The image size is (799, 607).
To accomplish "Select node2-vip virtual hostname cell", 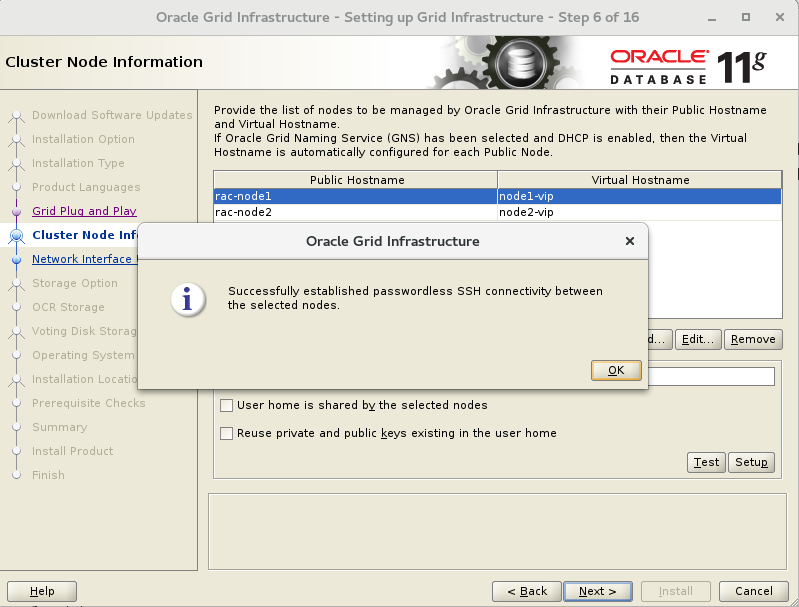I will tap(640, 212).
